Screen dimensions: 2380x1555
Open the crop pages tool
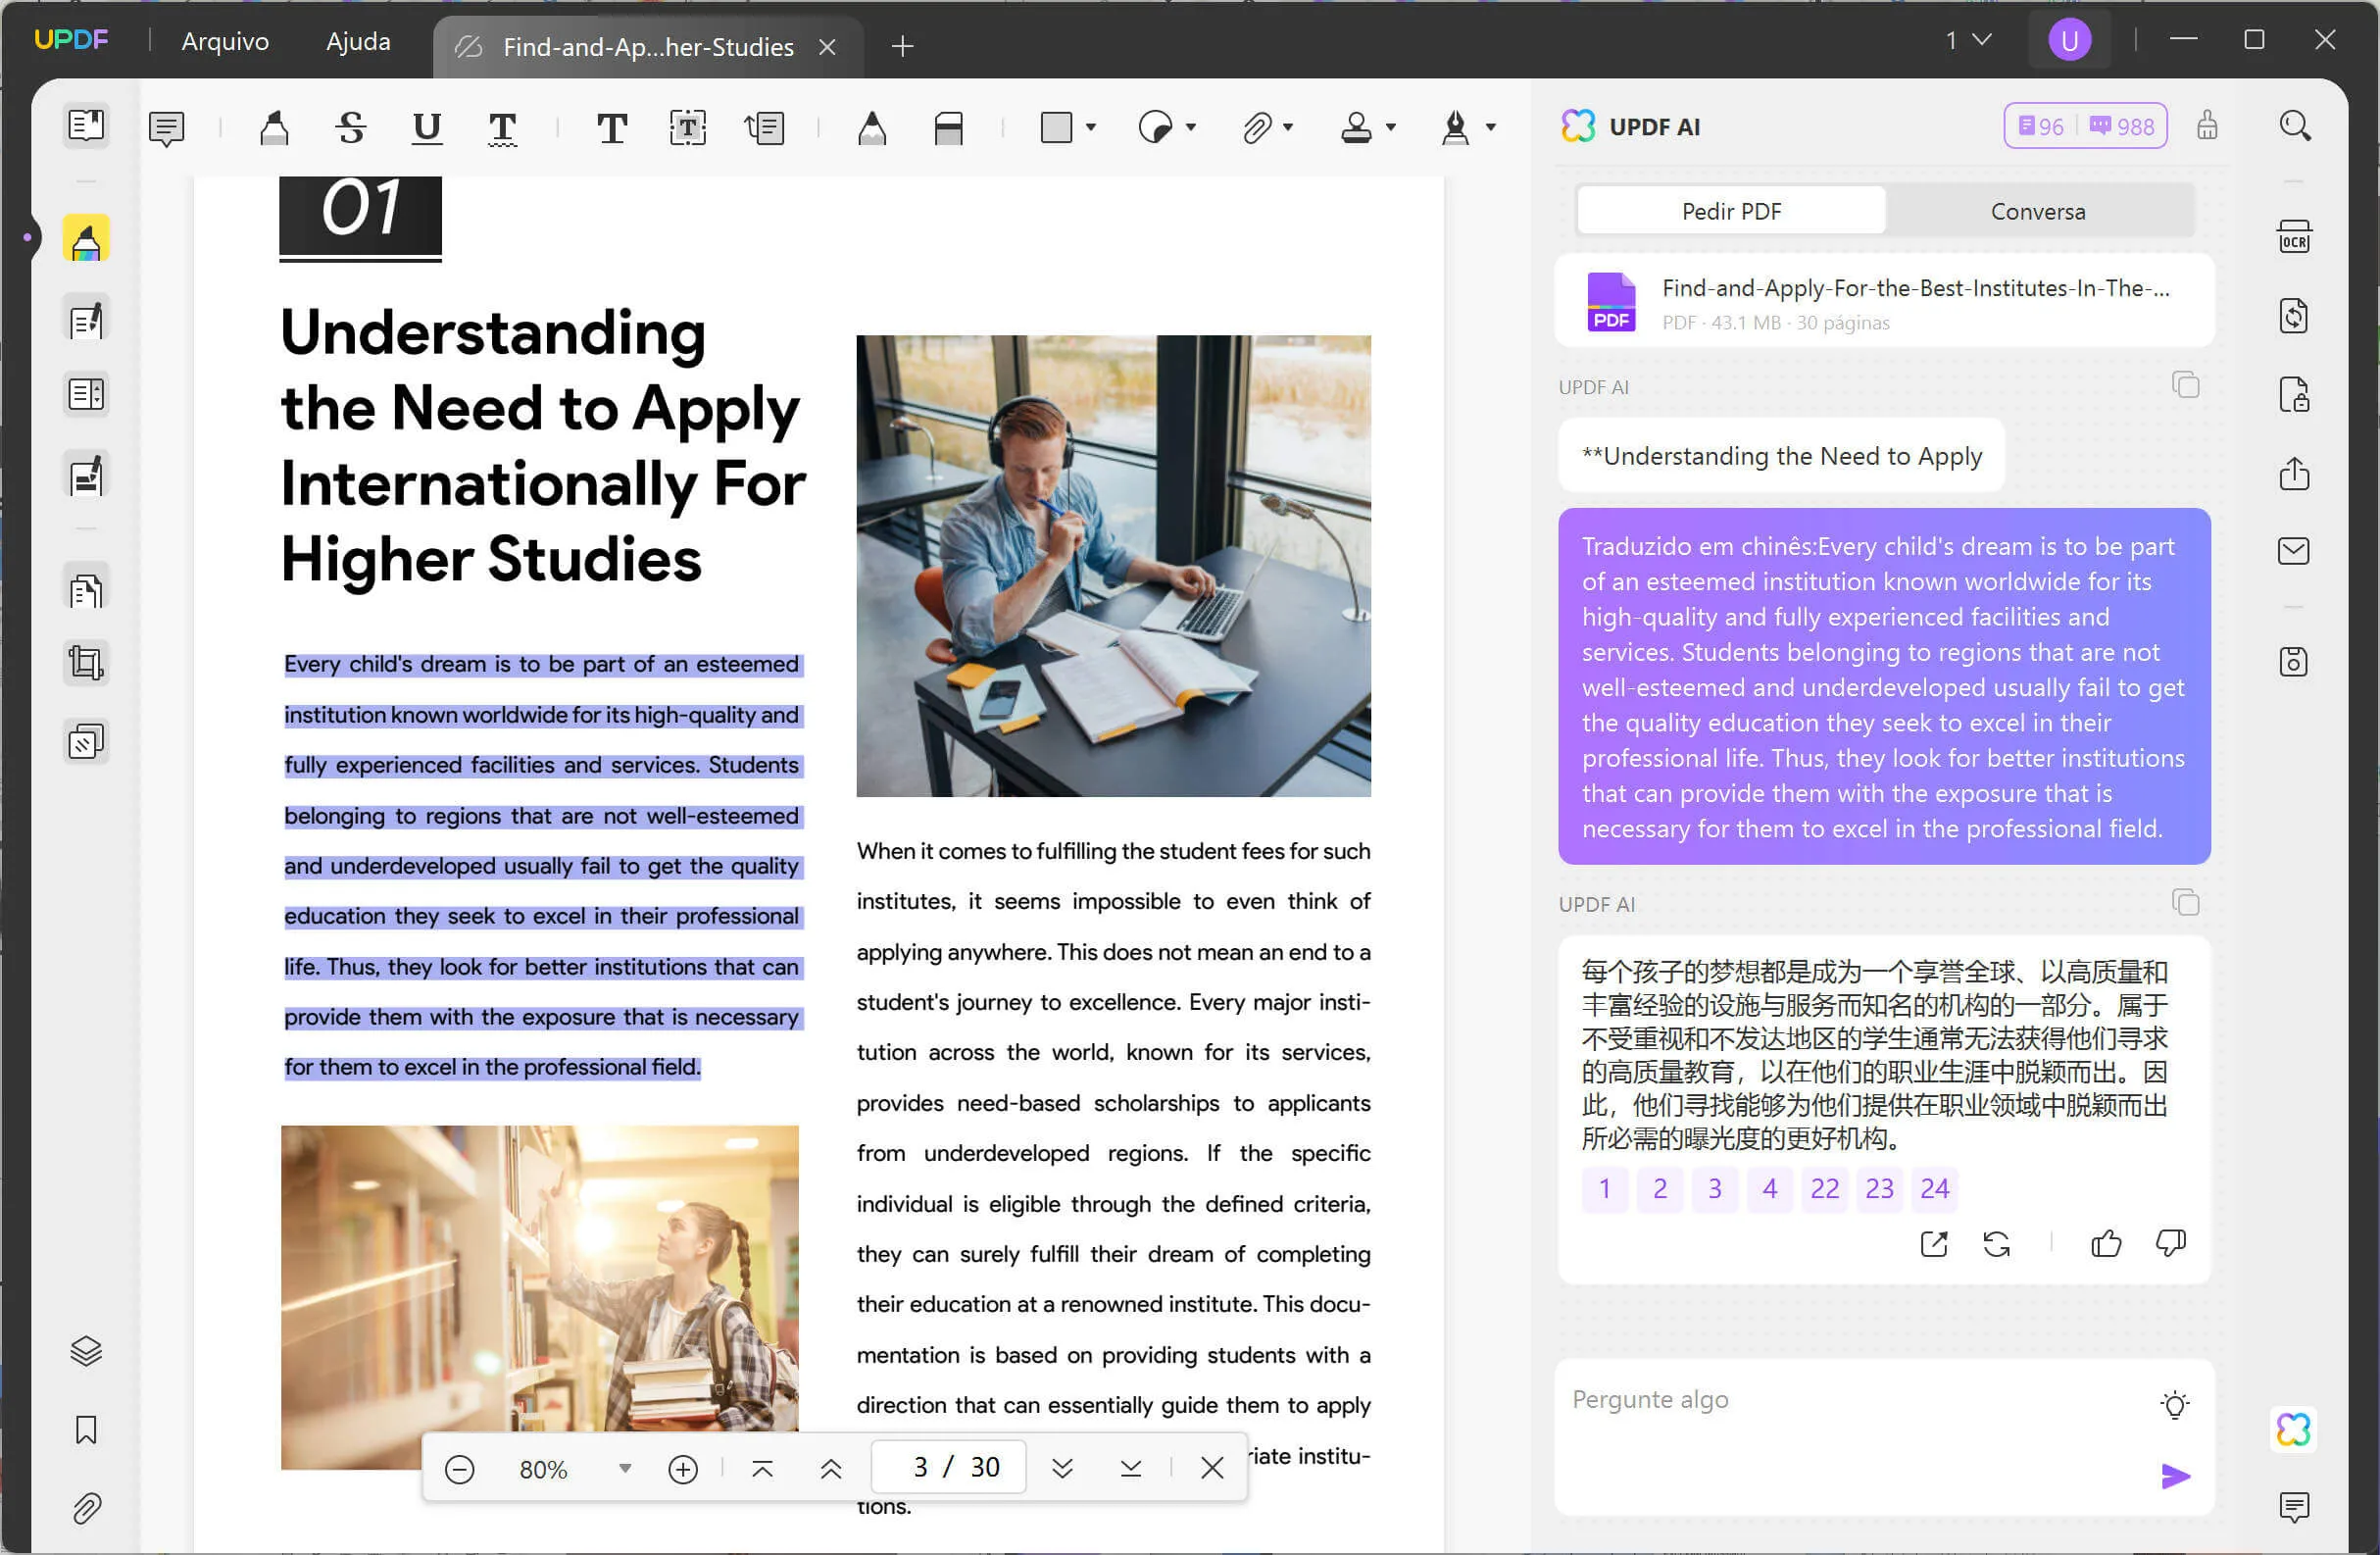coord(85,662)
